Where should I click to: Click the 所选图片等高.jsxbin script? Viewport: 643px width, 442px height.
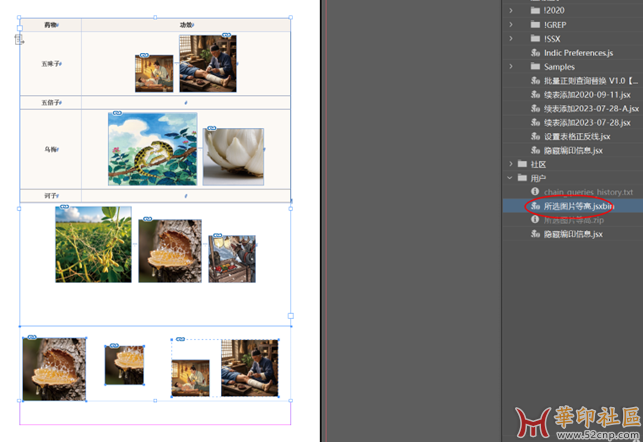[x=578, y=206]
